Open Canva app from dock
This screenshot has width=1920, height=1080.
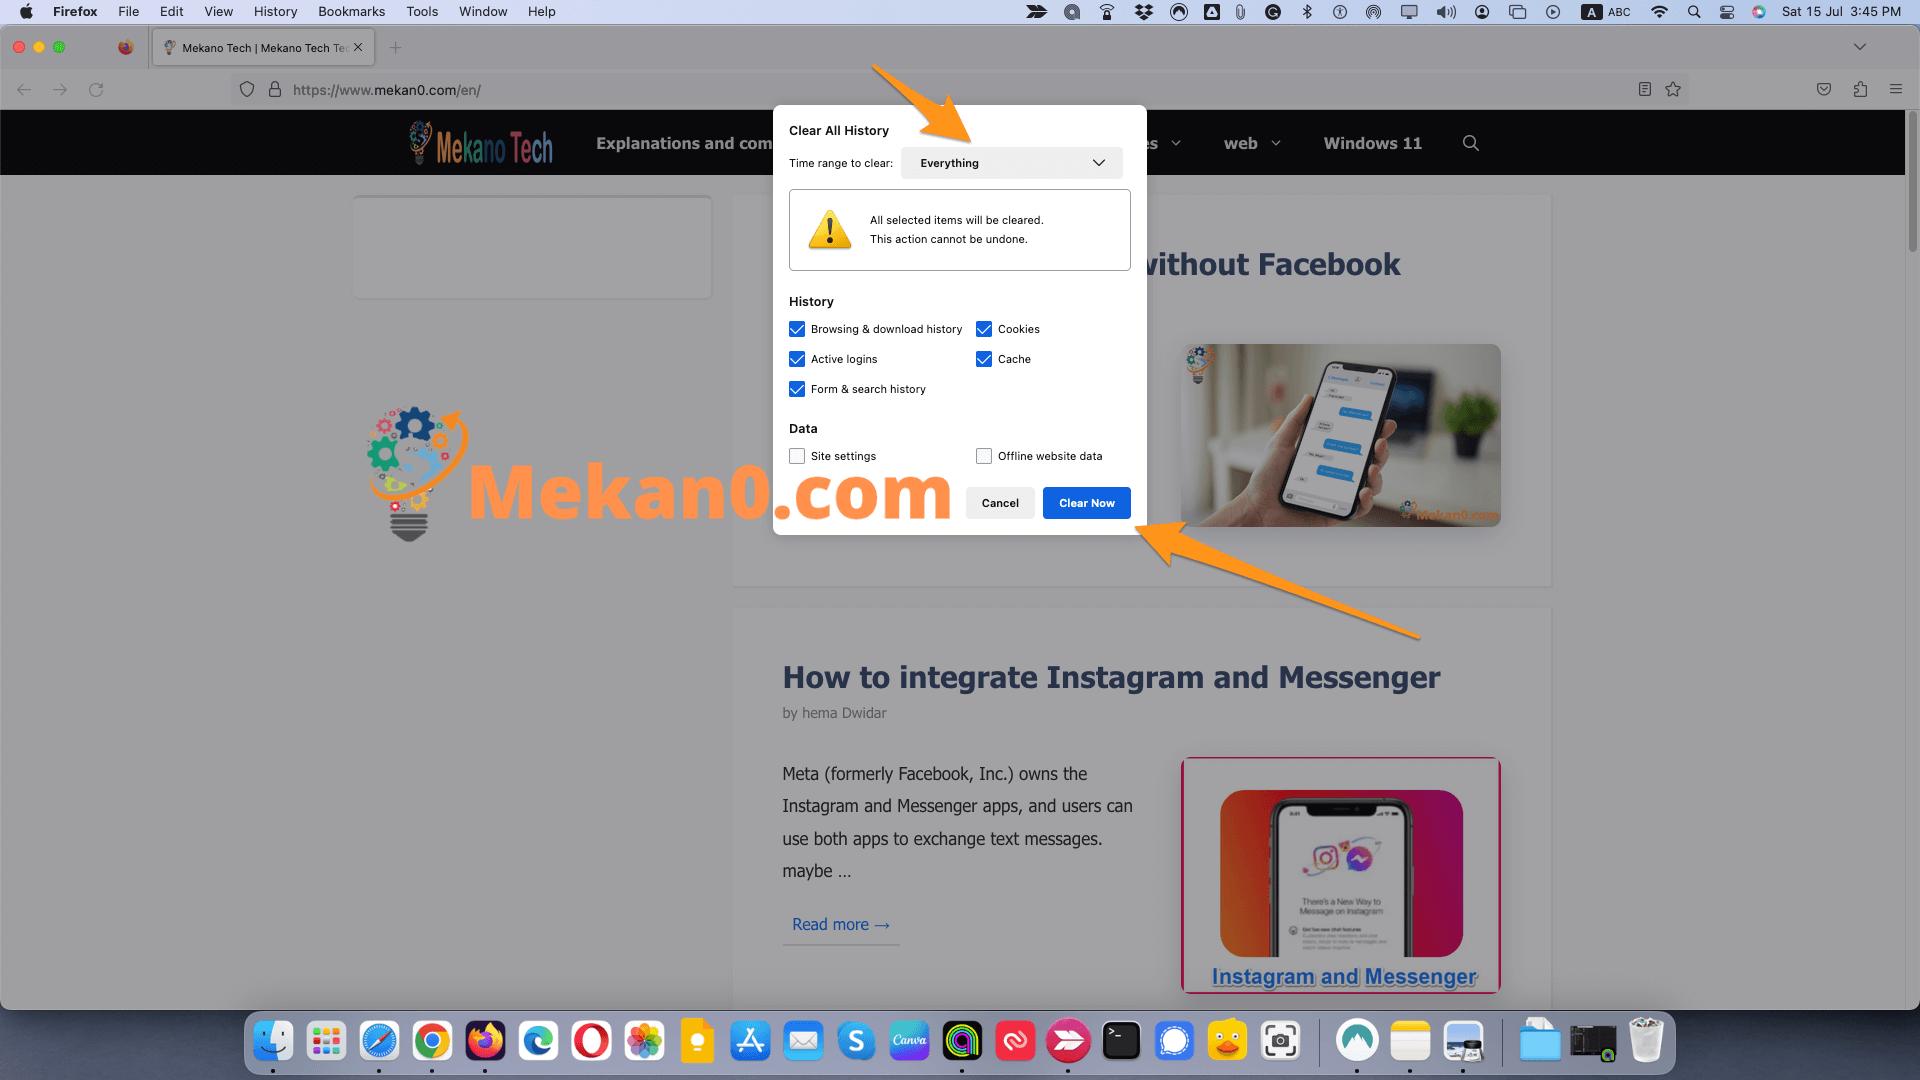tap(910, 1042)
